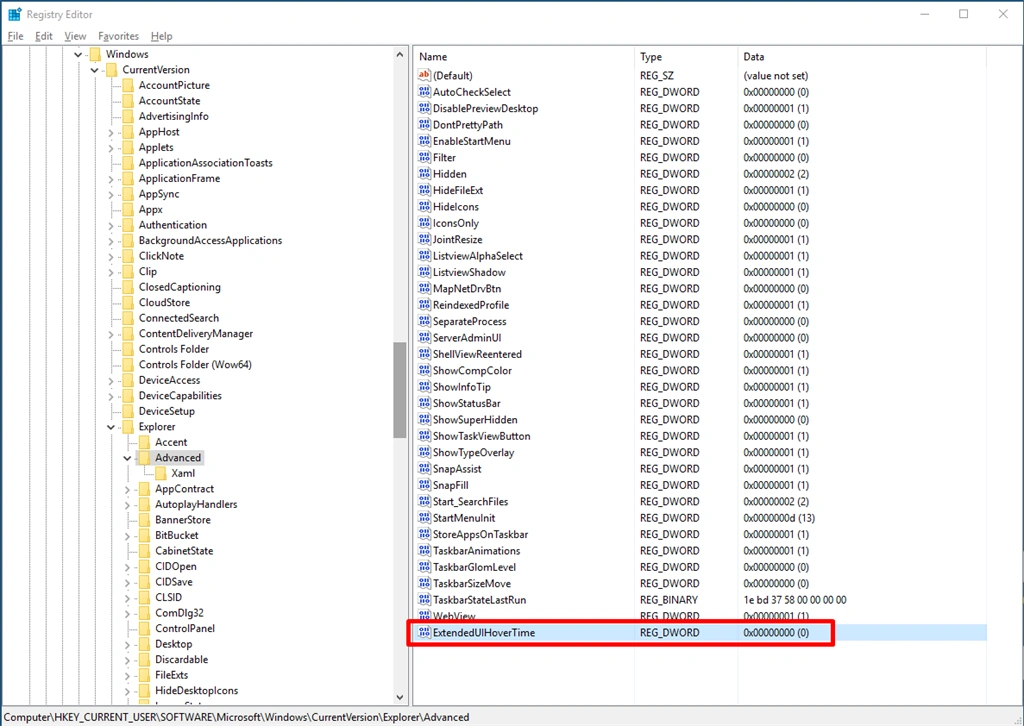Expand the Authentication key

pyautogui.click(x=111, y=225)
